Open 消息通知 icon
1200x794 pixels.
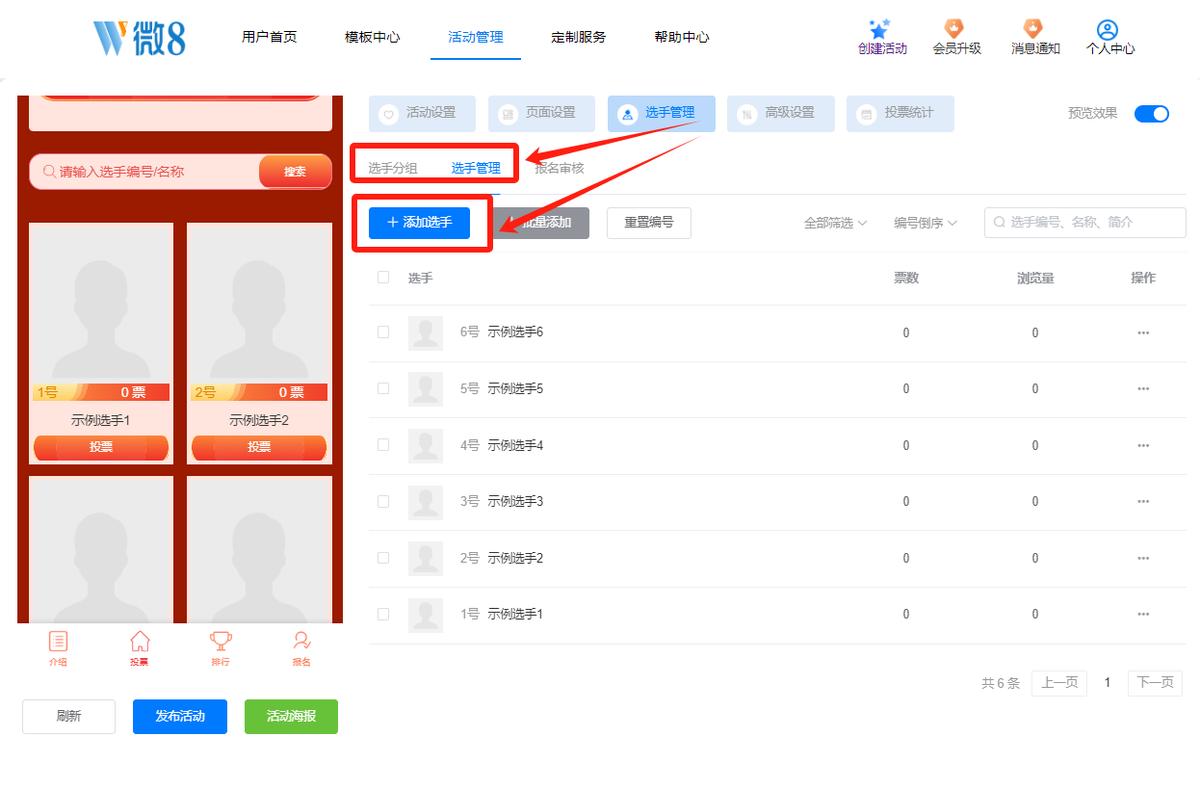pos(1032,28)
